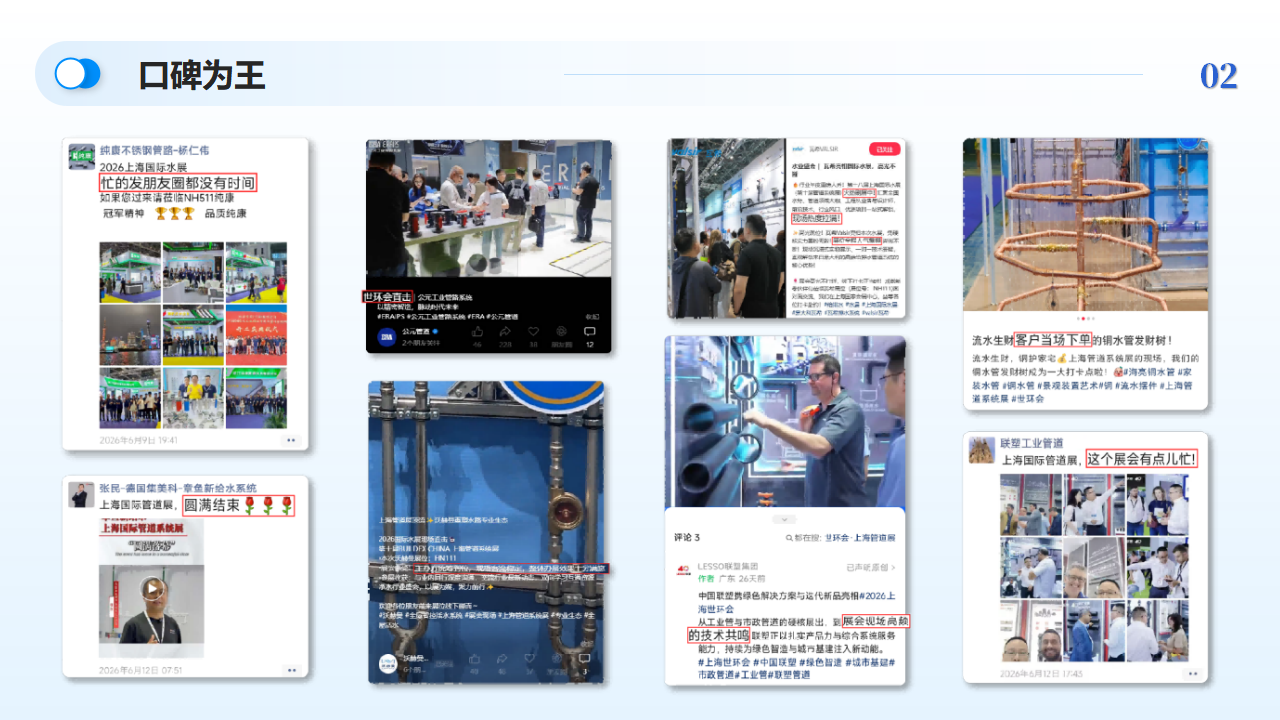Open 张民's profile avatar
The height and width of the screenshot is (720, 1280).
click(x=82, y=494)
